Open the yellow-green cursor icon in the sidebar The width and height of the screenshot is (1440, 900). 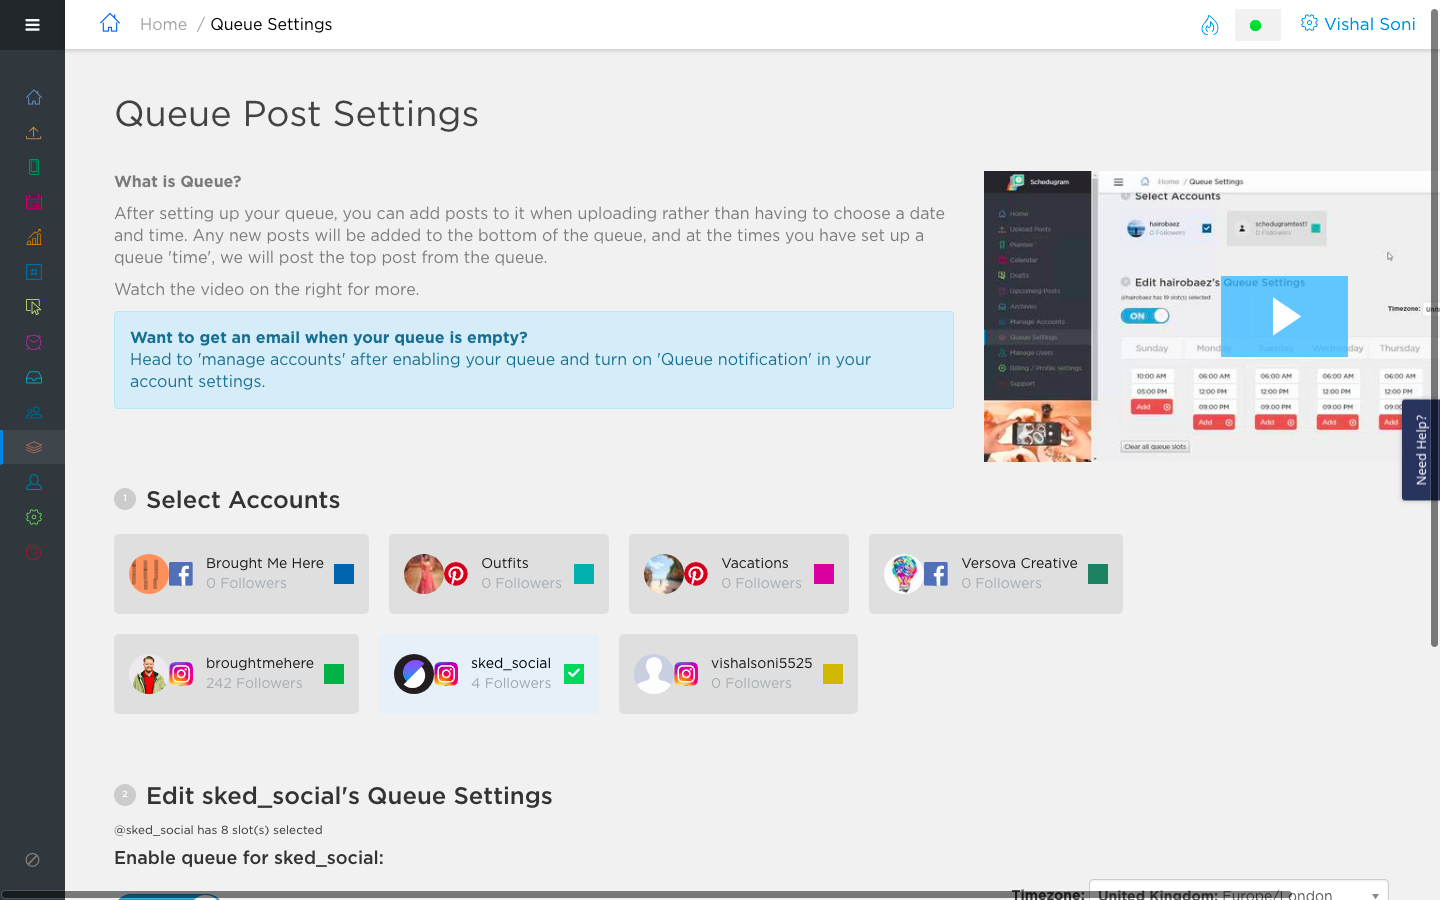point(34,307)
